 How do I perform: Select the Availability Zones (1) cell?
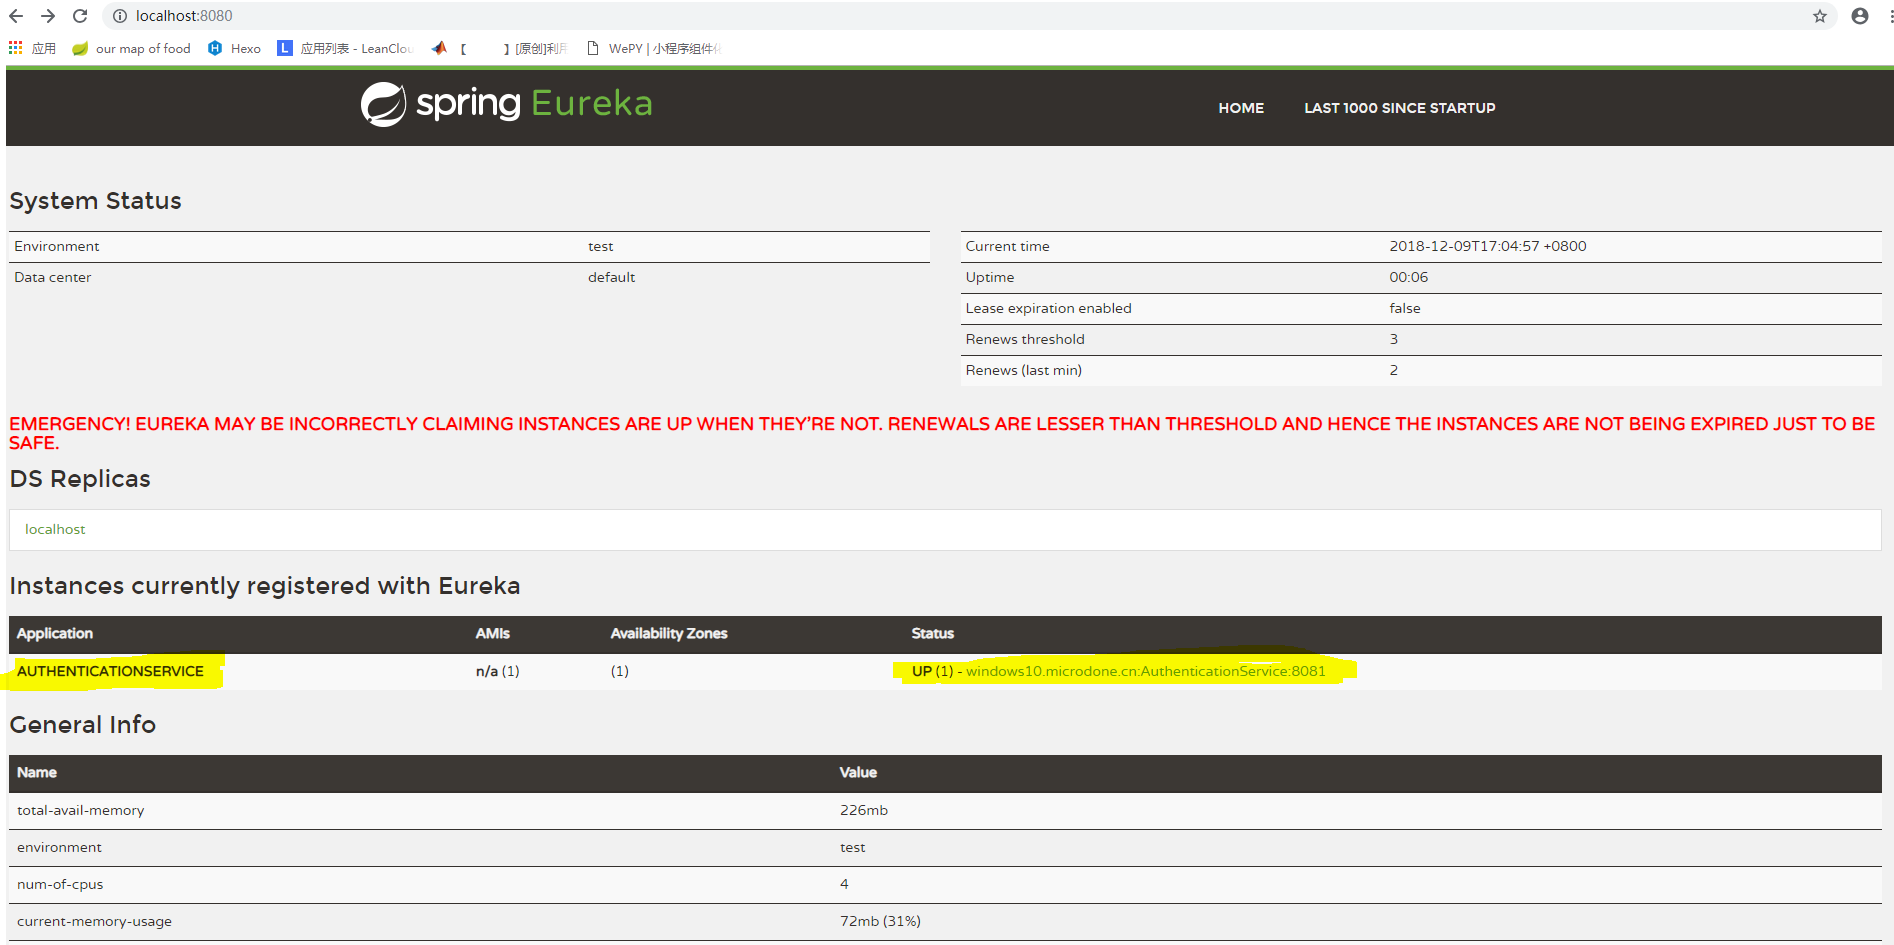click(620, 671)
